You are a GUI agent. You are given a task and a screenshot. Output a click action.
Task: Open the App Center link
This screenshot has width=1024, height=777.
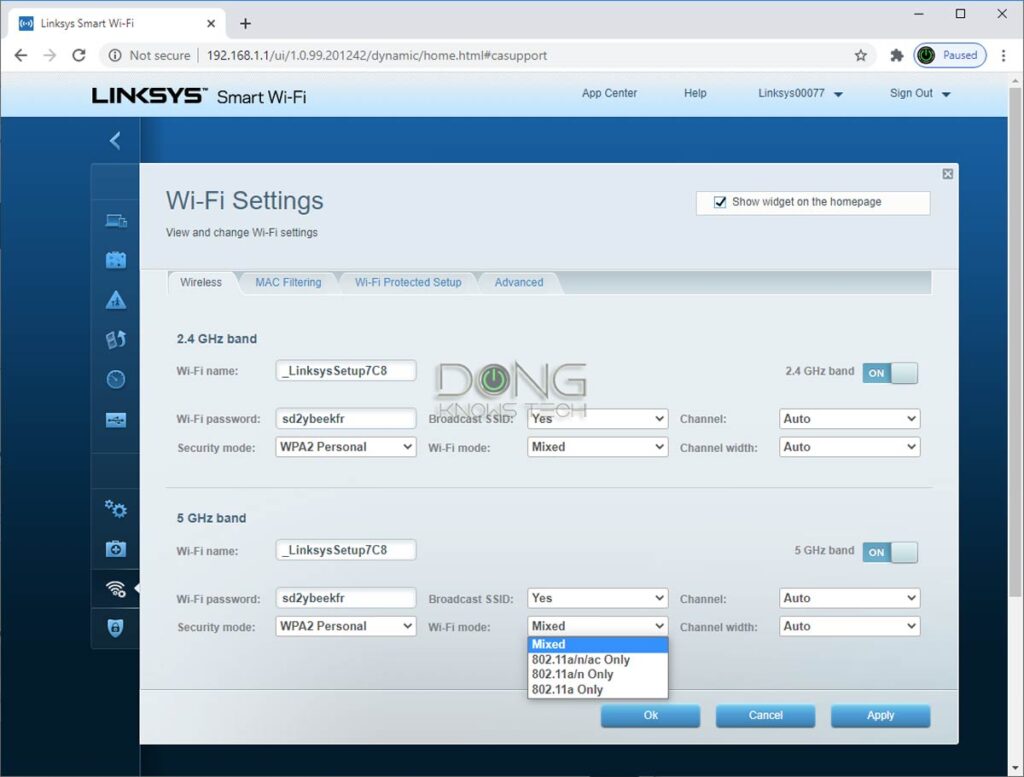click(608, 92)
